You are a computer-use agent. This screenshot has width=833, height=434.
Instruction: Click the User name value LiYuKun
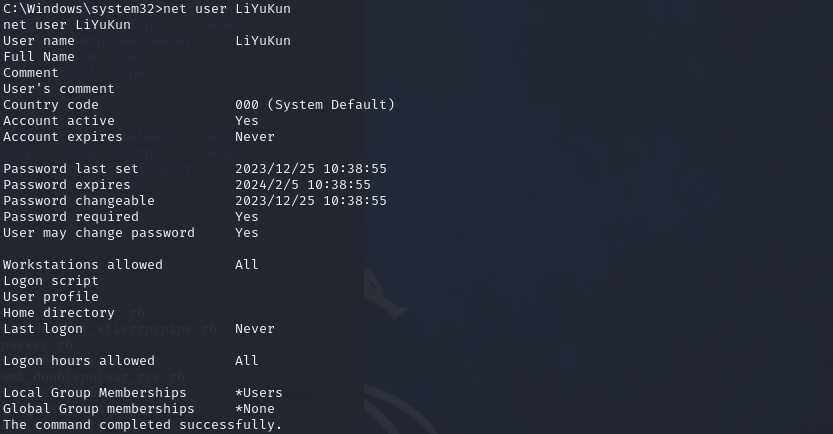[x=263, y=41]
